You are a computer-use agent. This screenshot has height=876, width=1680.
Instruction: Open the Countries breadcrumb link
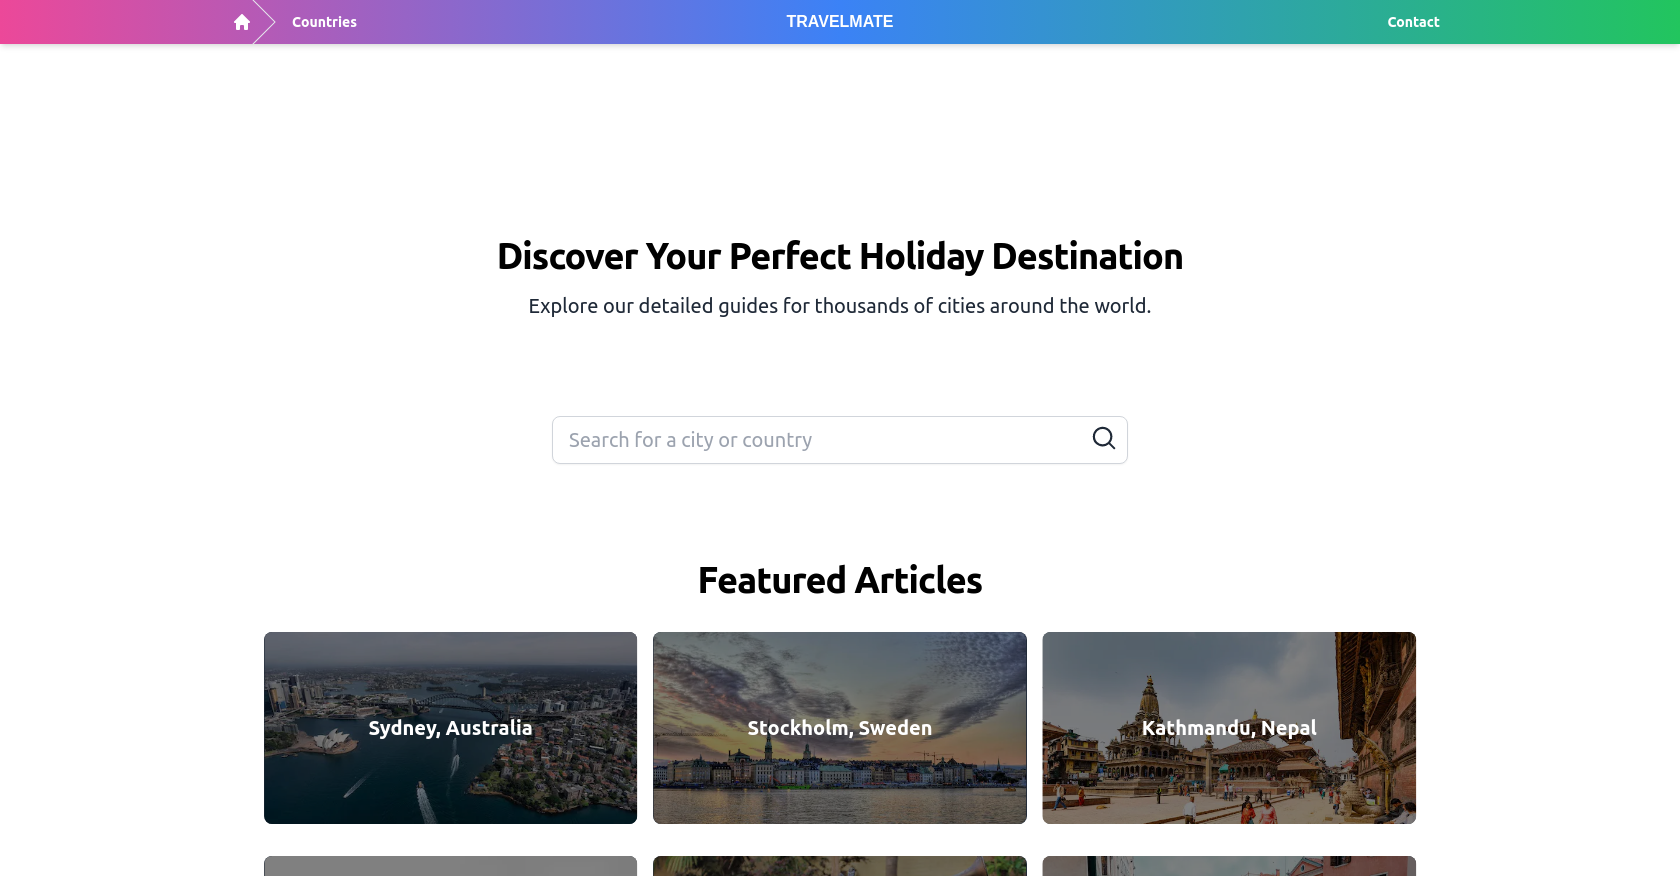point(324,22)
